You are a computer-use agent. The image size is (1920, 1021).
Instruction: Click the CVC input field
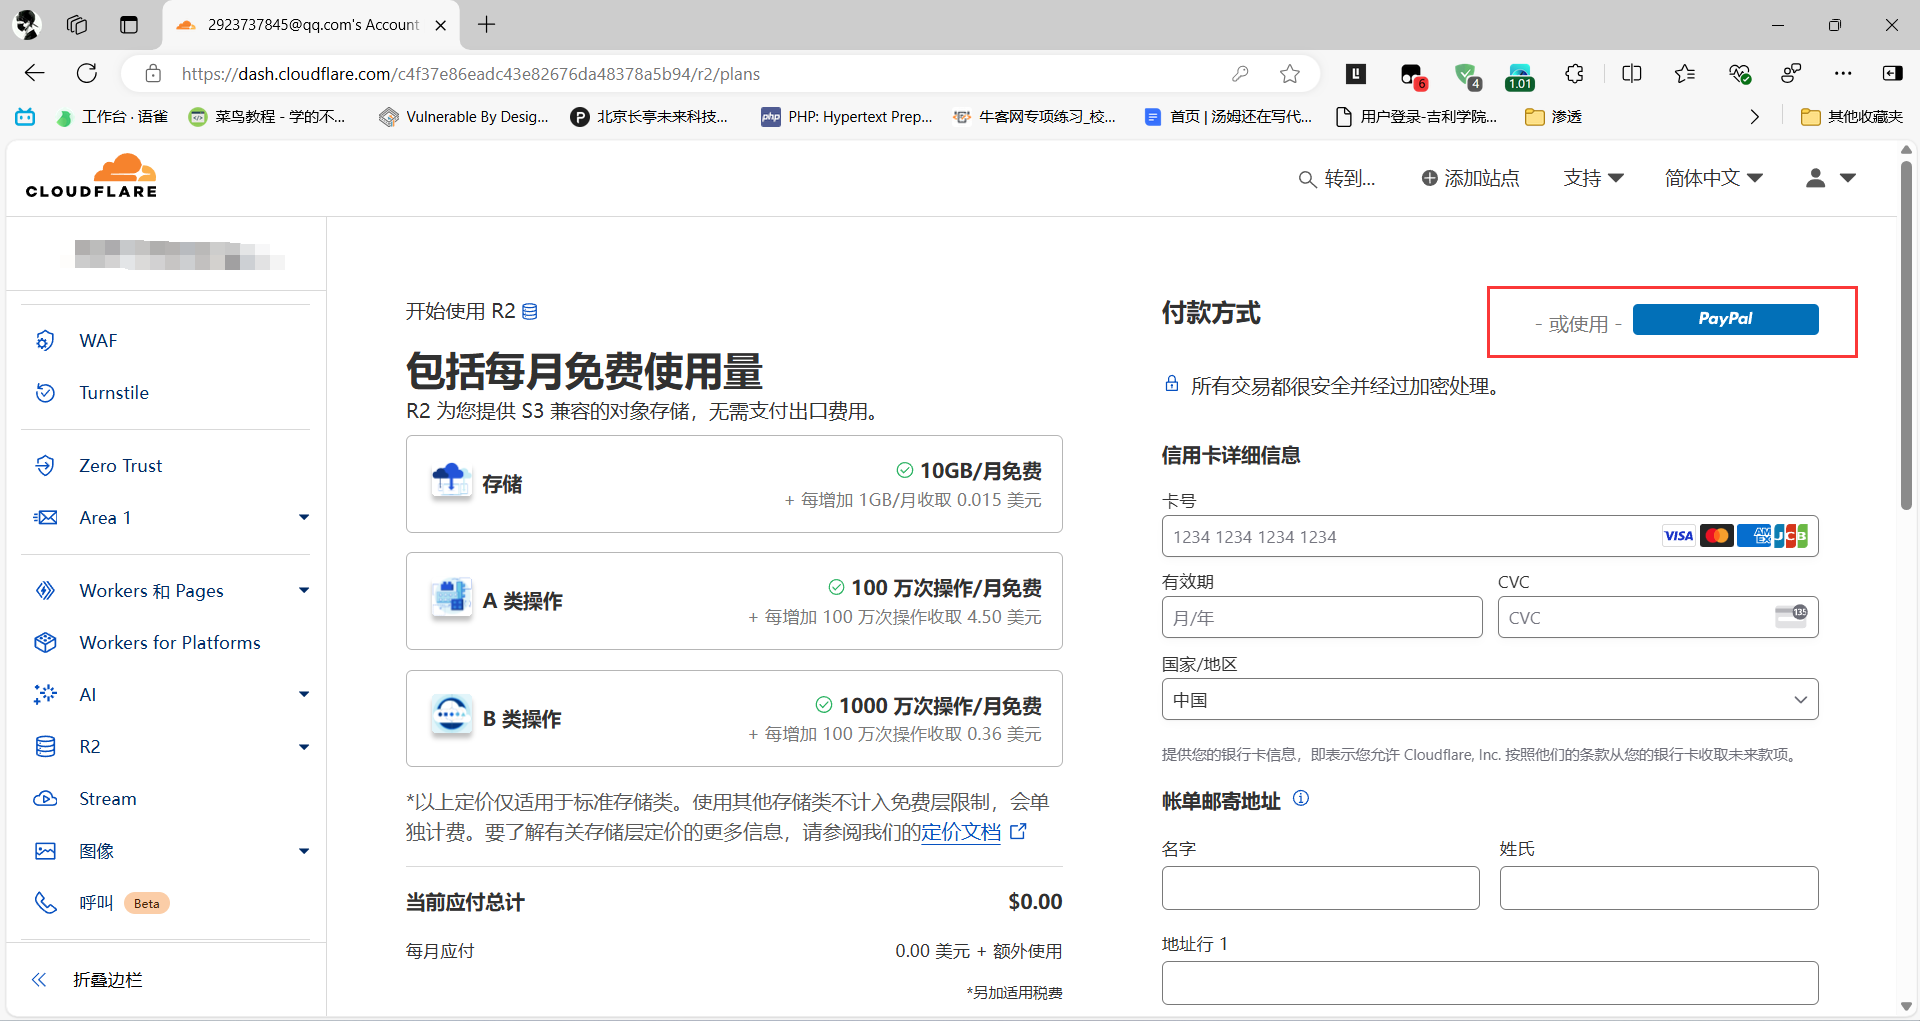click(1658, 618)
